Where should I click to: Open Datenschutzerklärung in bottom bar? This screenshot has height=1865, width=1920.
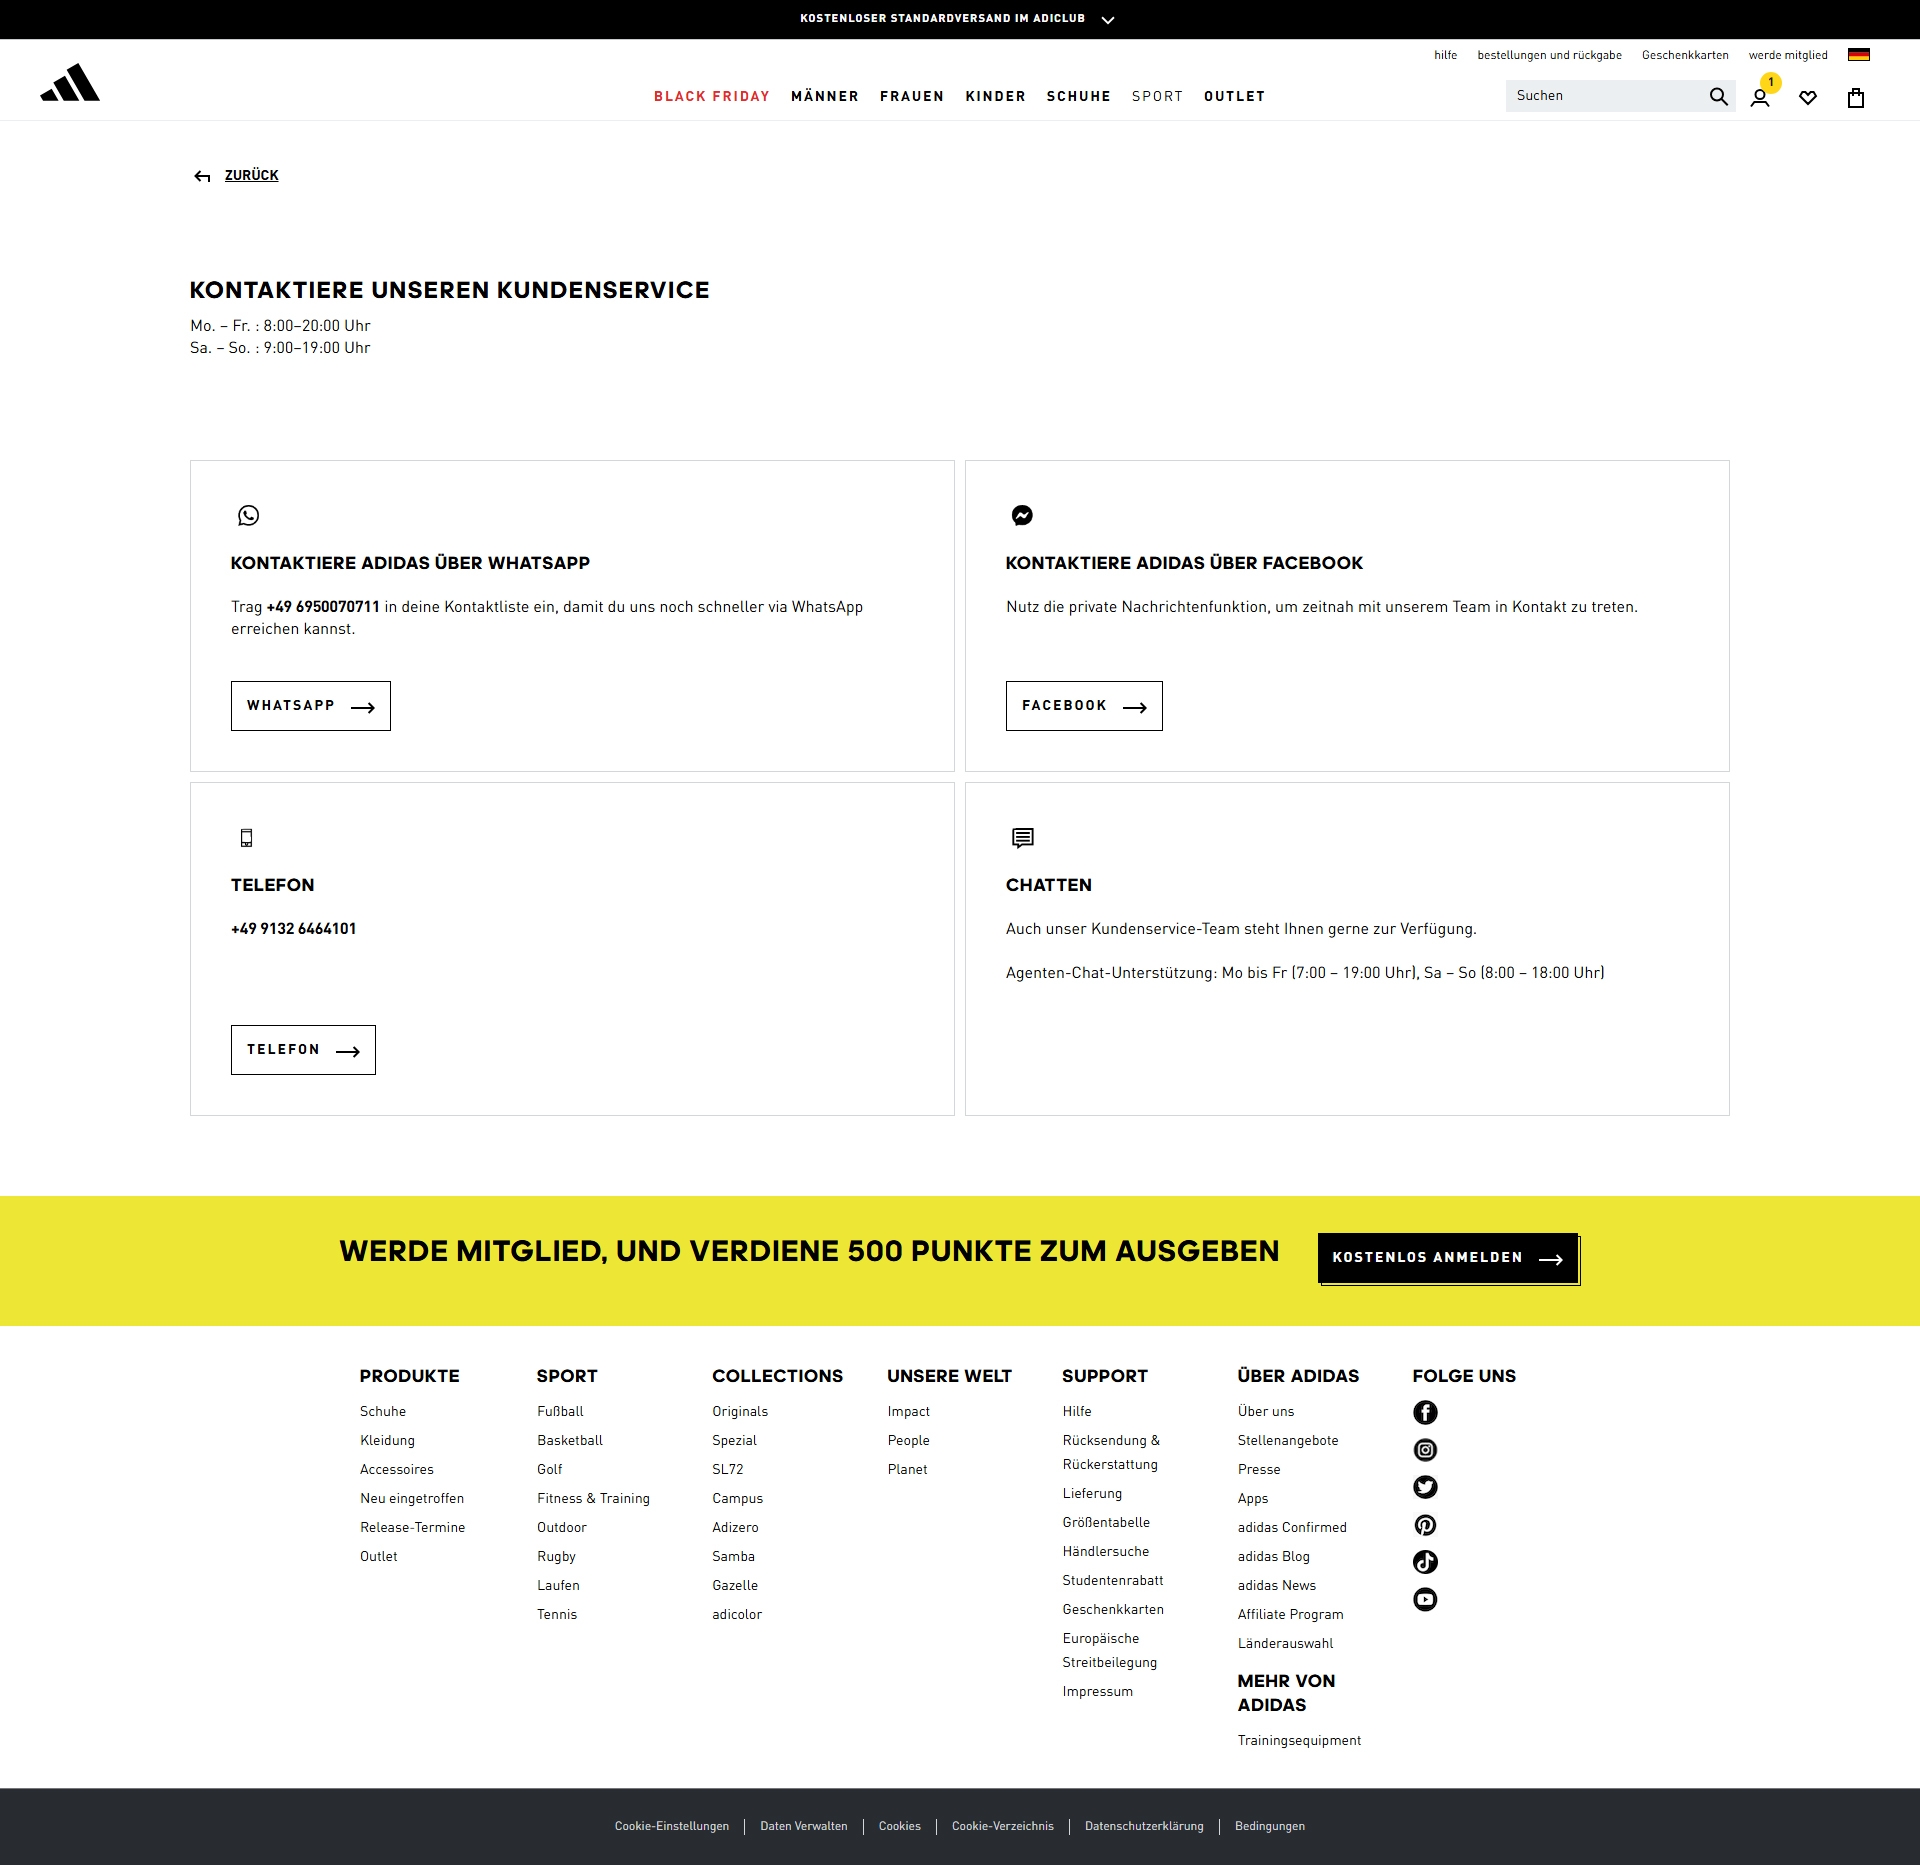point(1144,1826)
